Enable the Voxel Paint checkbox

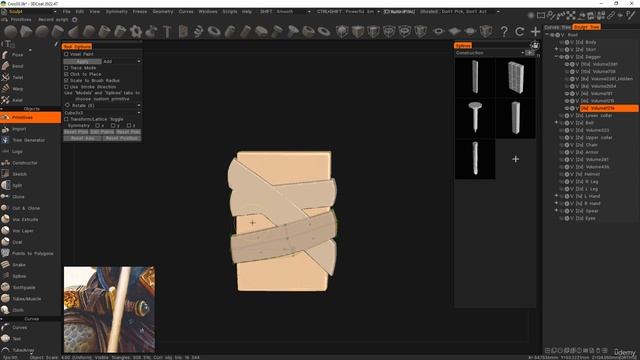pyautogui.click(x=66, y=54)
